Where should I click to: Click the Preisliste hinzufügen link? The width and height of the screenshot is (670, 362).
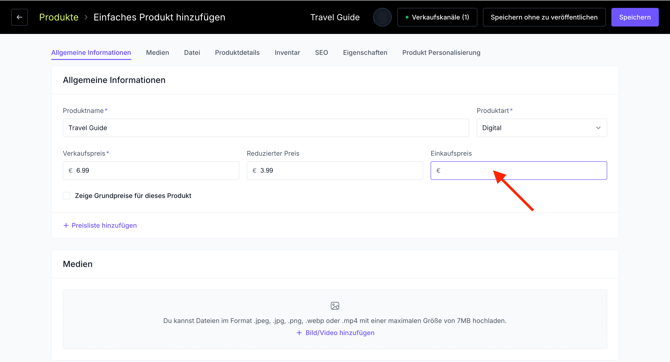click(104, 225)
